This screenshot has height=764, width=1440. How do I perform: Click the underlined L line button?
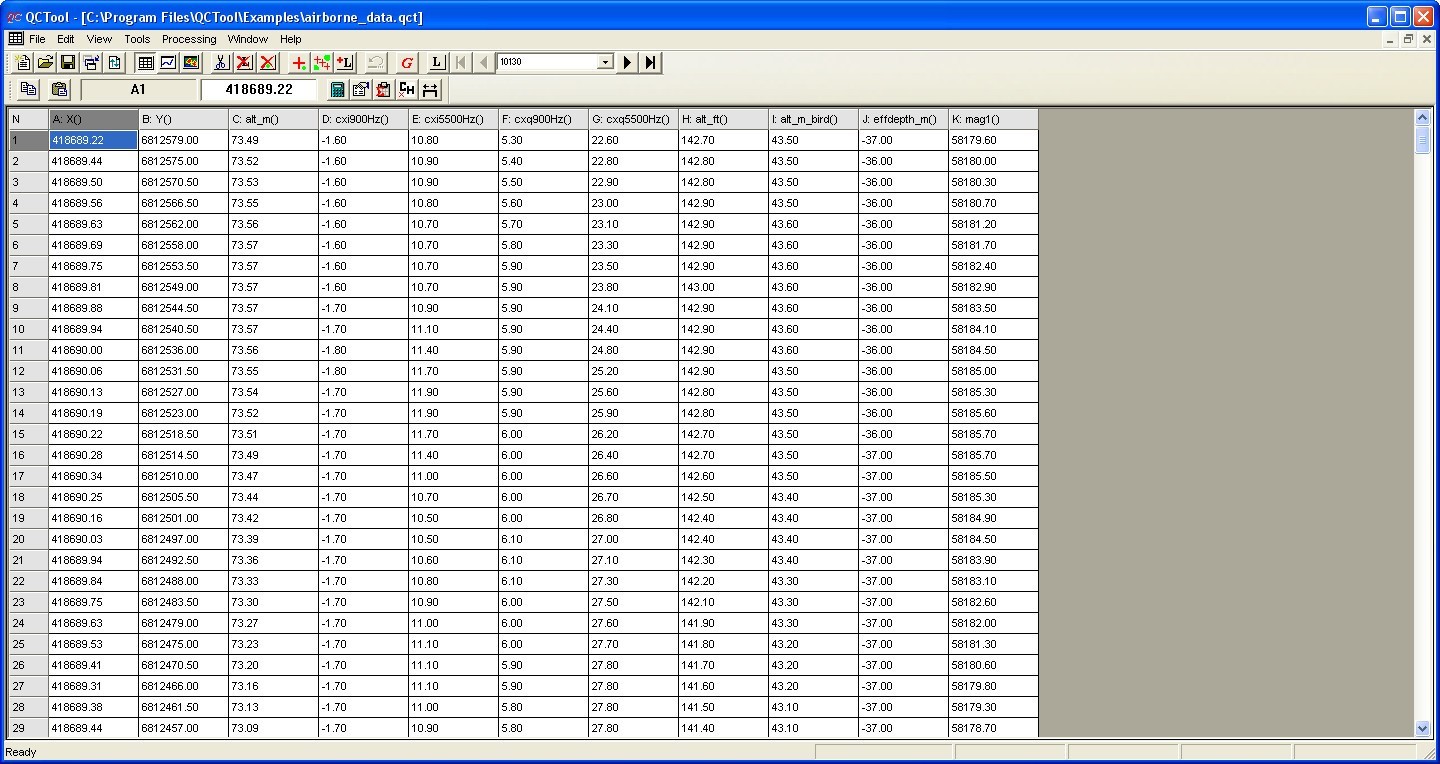437,62
